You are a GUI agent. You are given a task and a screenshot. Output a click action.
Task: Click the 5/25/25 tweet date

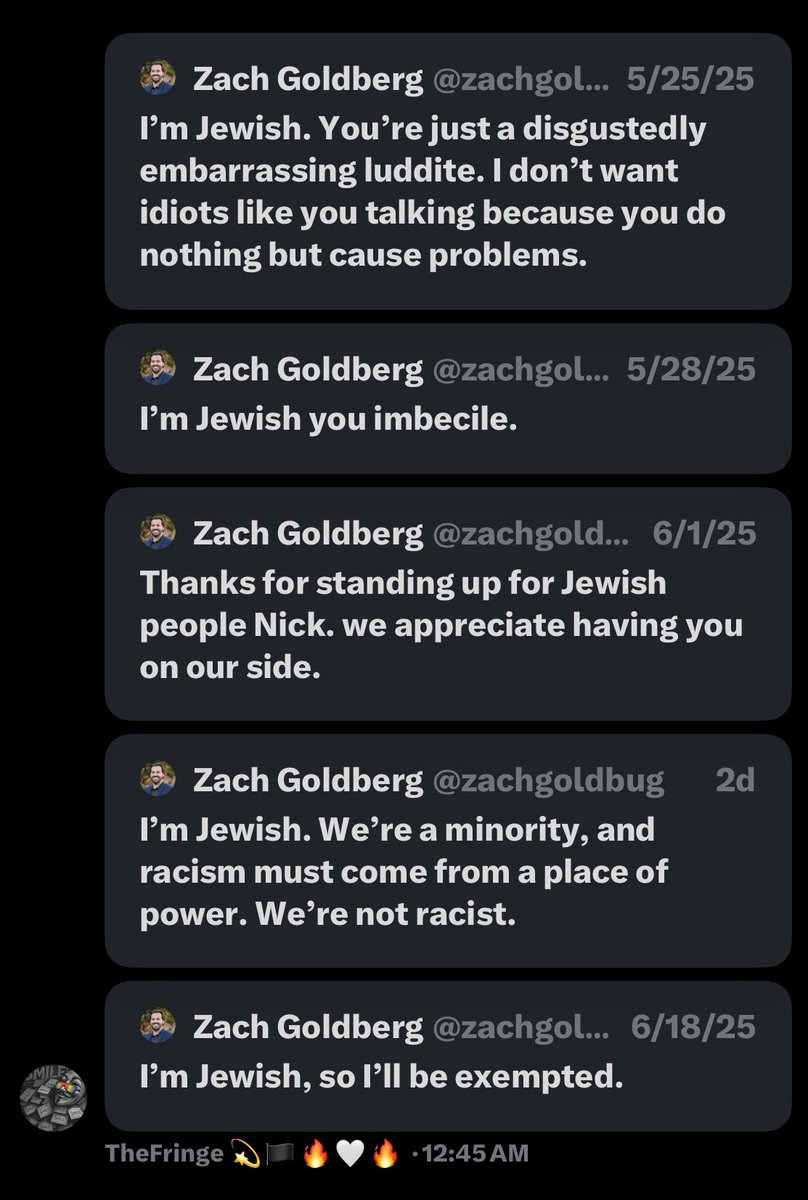[x=690, y=79]
